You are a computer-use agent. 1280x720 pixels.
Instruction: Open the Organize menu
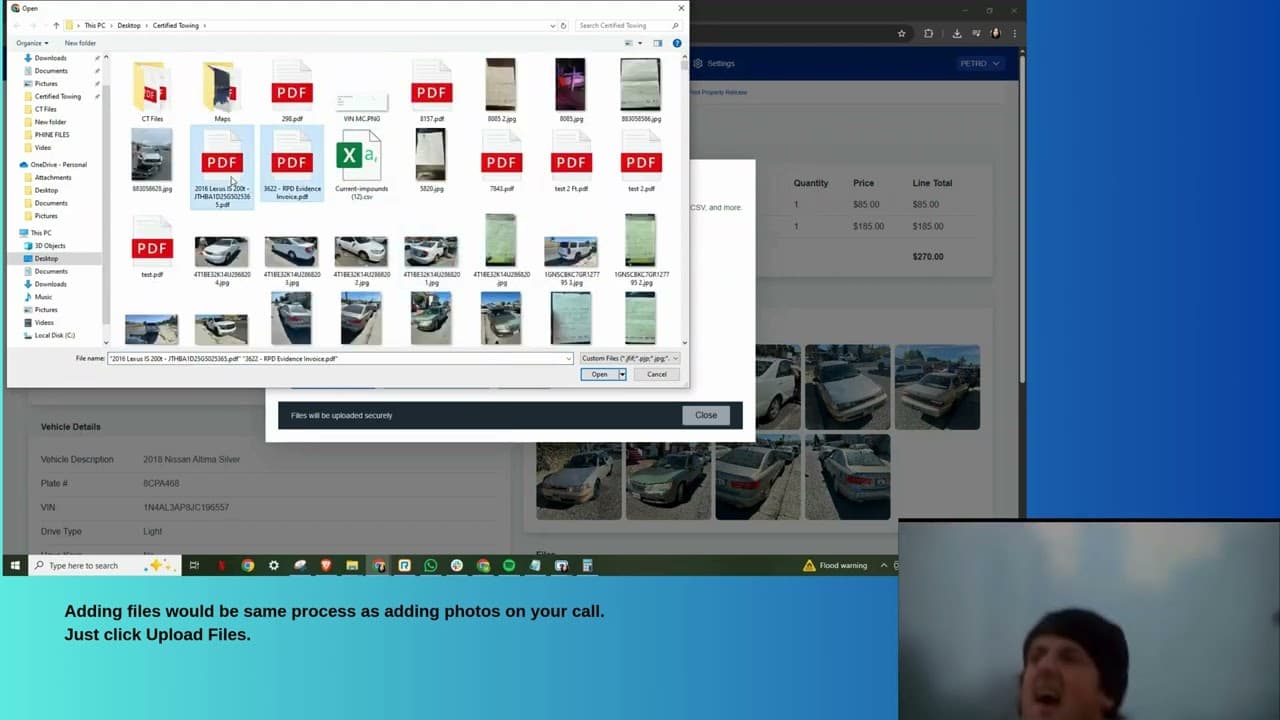pyautogui.click(x=31, y=43)
